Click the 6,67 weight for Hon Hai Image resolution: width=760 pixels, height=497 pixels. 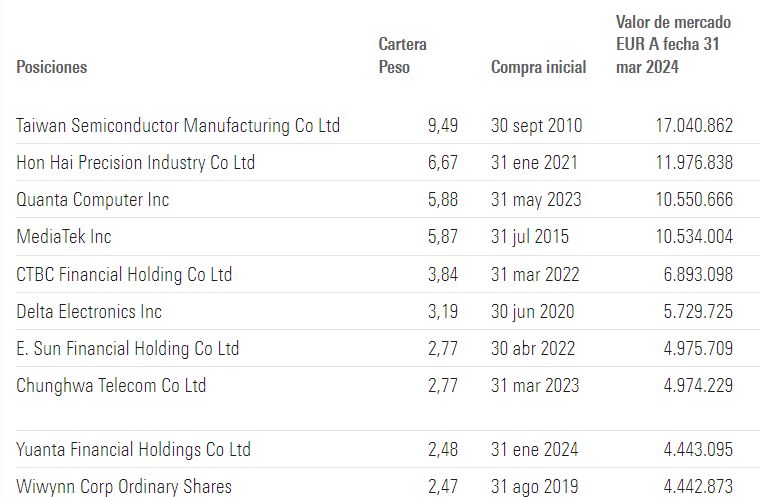click(442, 163)
